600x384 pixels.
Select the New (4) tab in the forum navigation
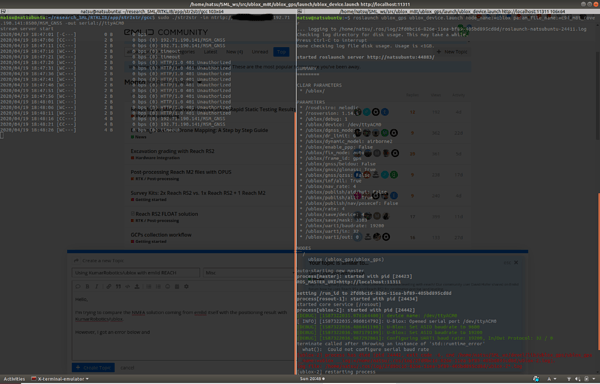(234, 52)
